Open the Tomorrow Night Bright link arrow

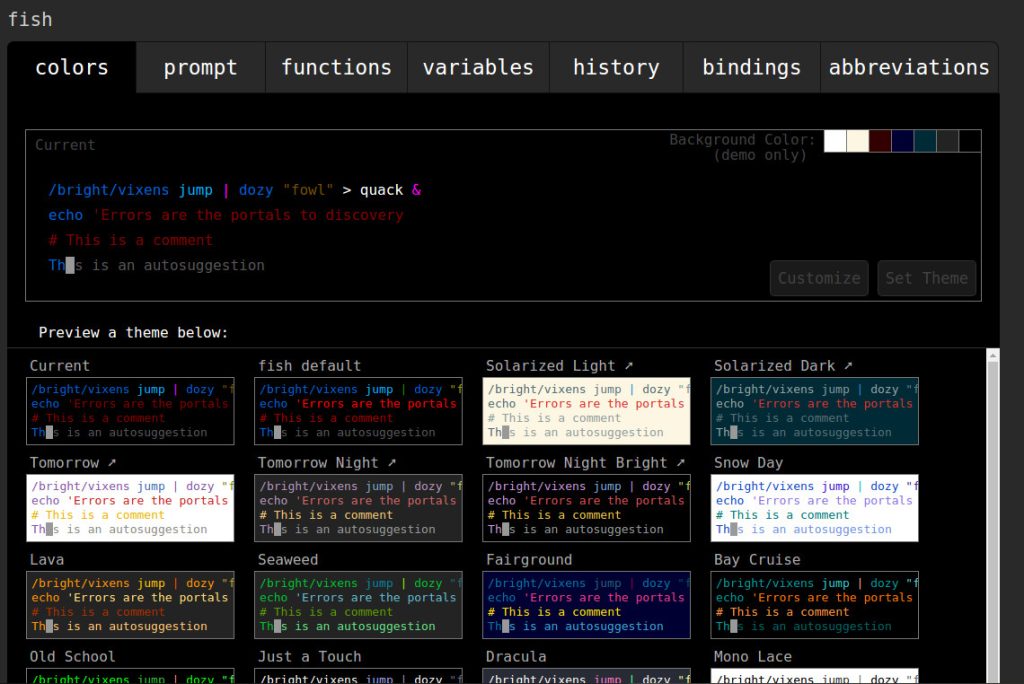(x=680, y=463)
